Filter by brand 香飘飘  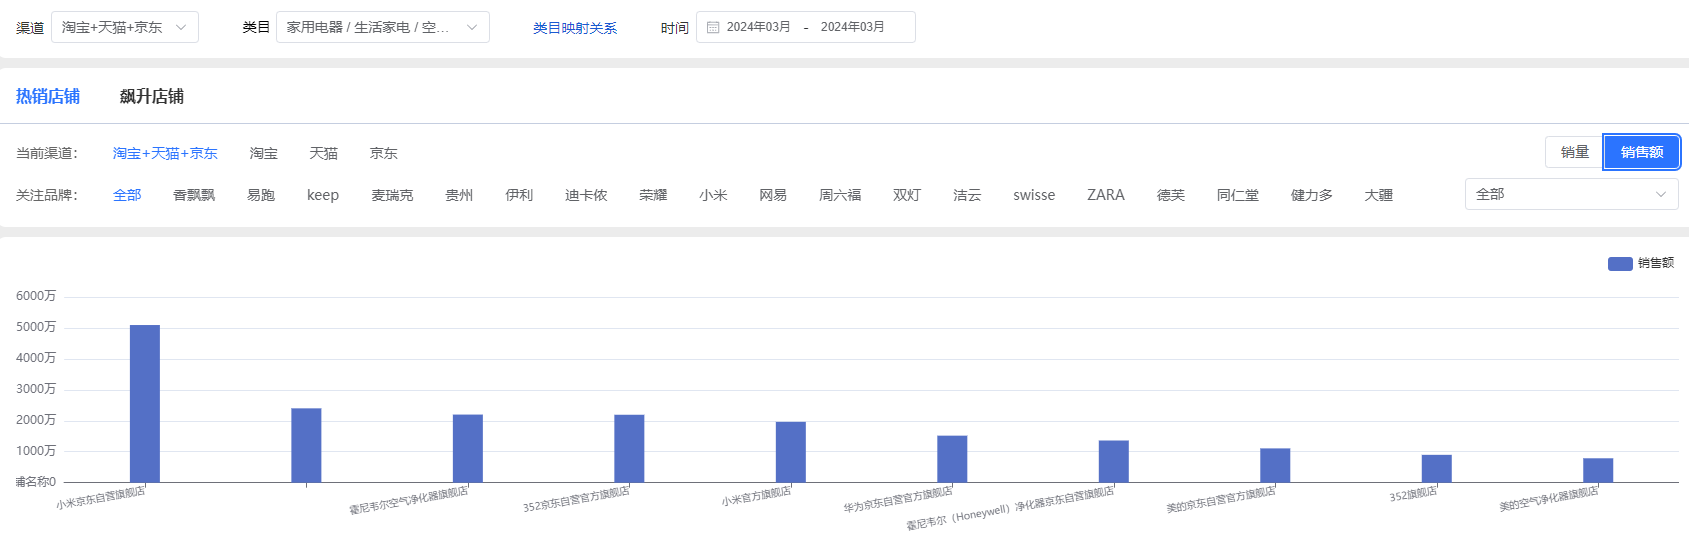click(x=194, y=195)
